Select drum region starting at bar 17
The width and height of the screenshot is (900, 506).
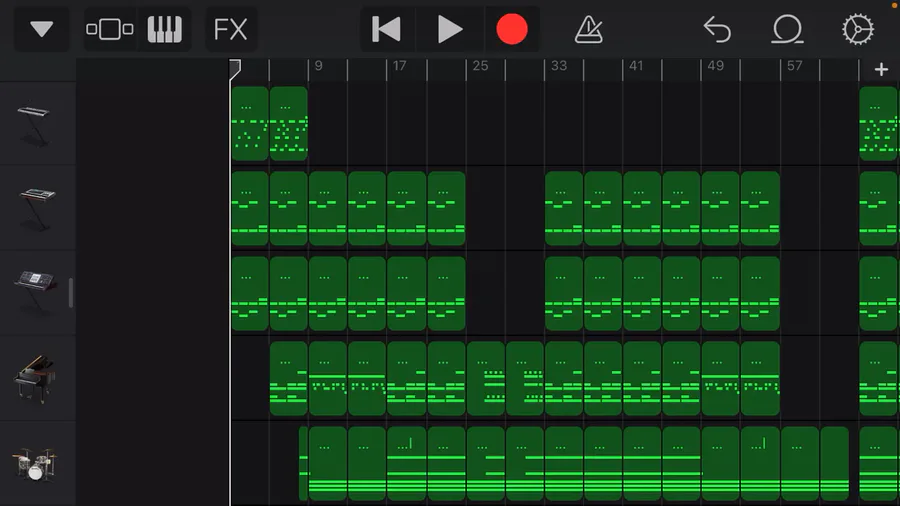click(406, 464)
